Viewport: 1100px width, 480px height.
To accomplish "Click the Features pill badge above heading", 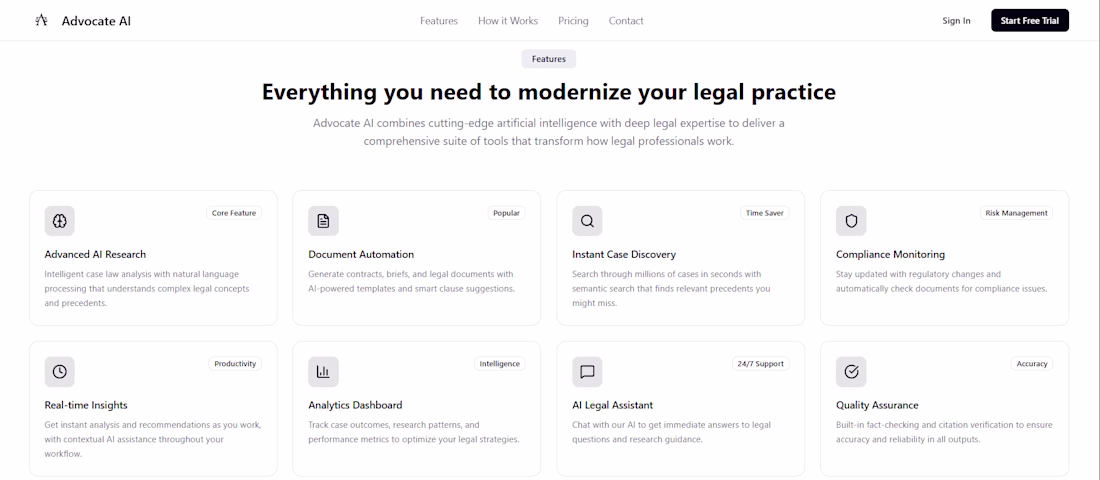I will pyautogui.click(x=549, y=59).
